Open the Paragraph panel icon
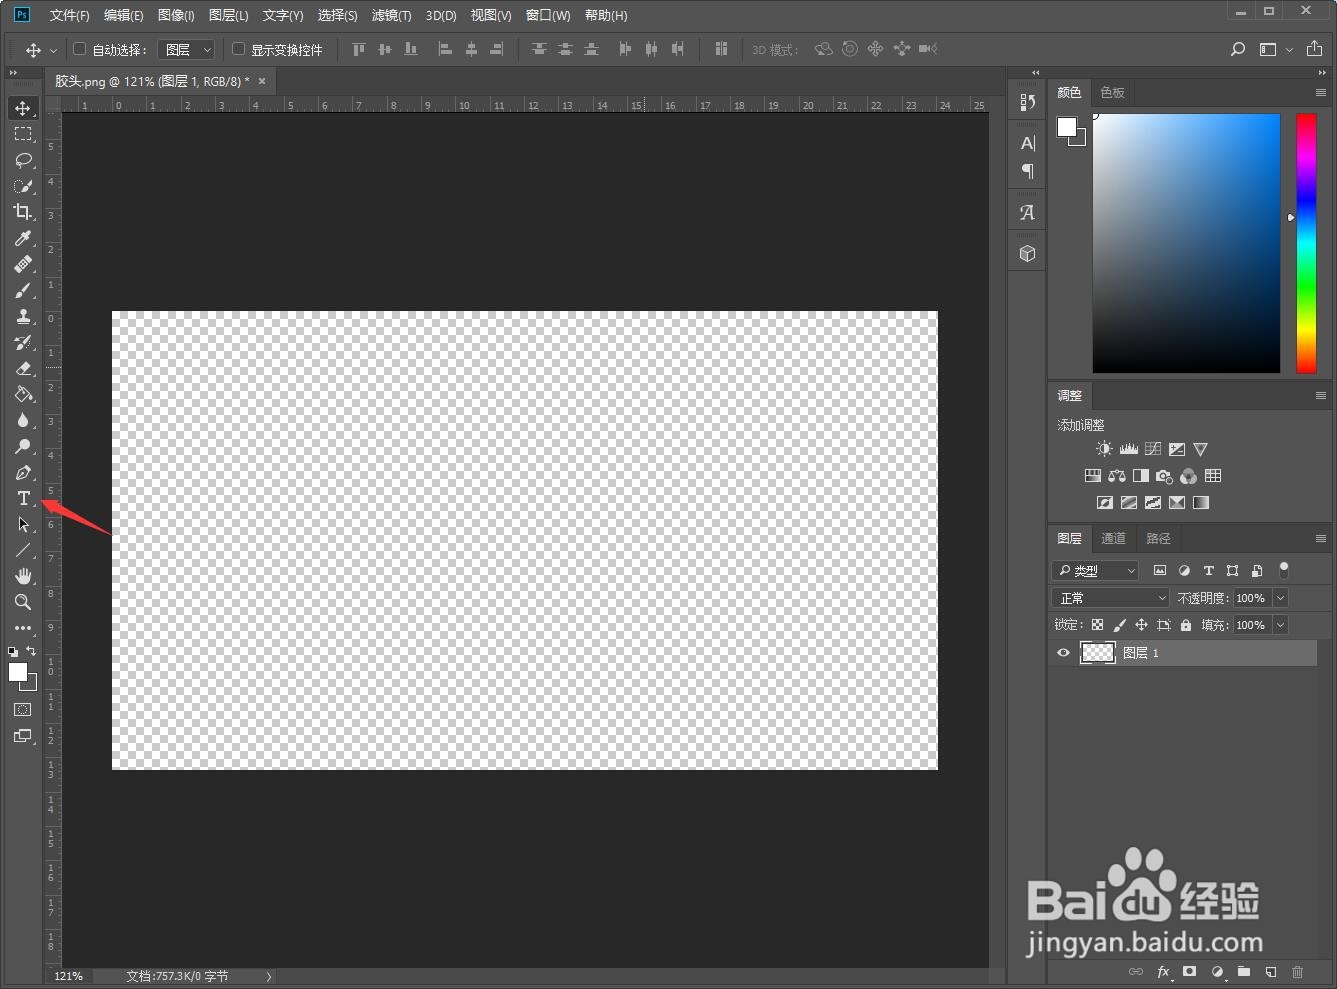Viewport: 1337px width, 989px height. [x=1027, y=171]
